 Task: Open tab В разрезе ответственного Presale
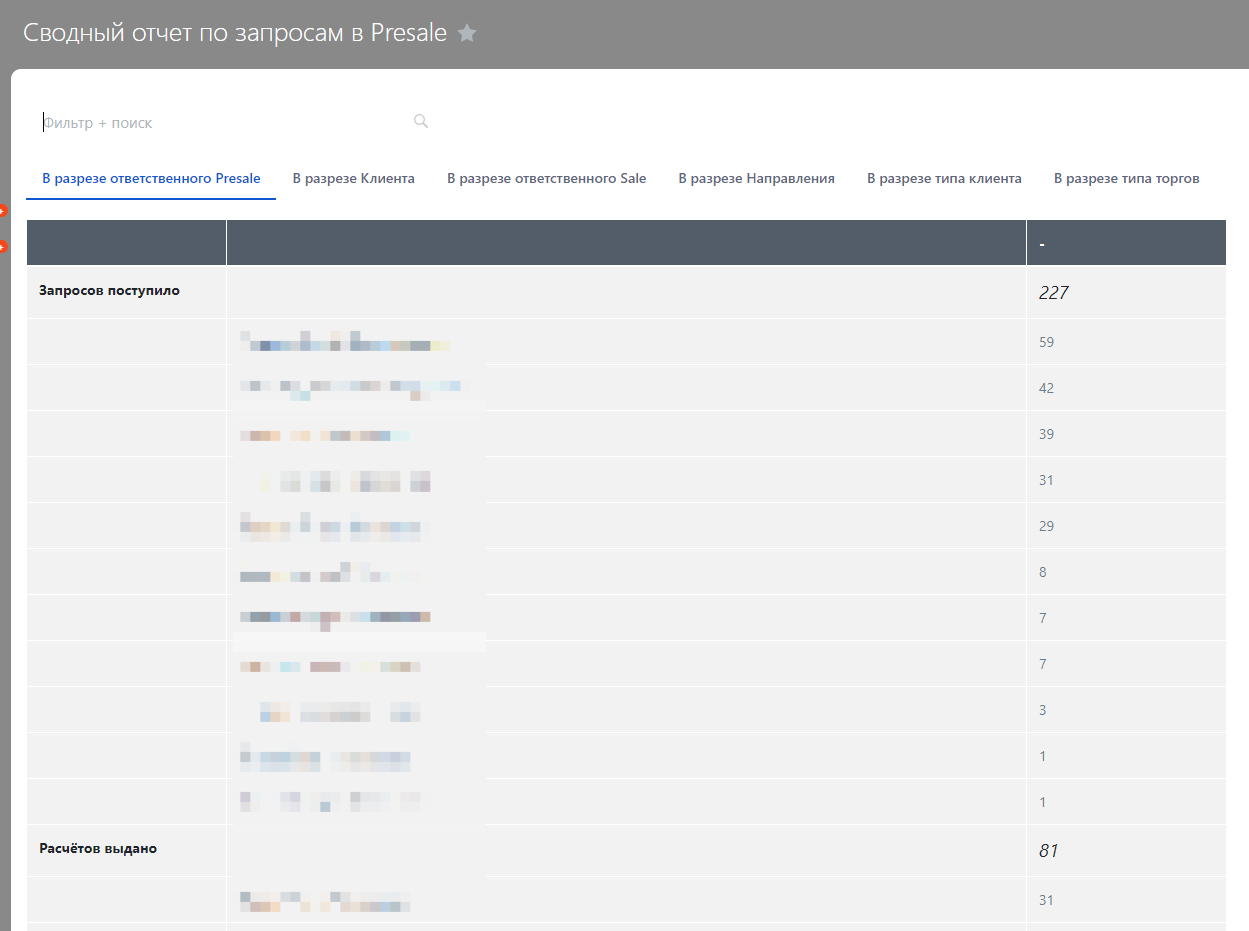(151, 179)
